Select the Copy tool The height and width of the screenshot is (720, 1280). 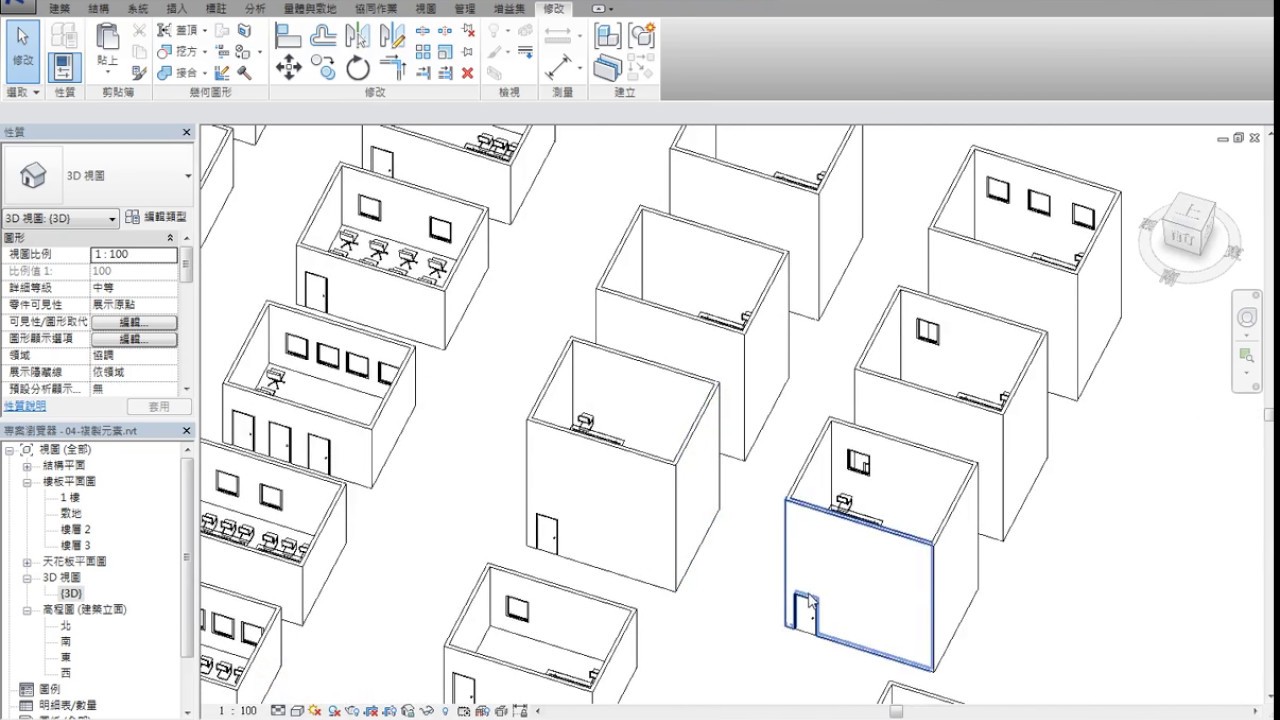(x=323, y=67)
